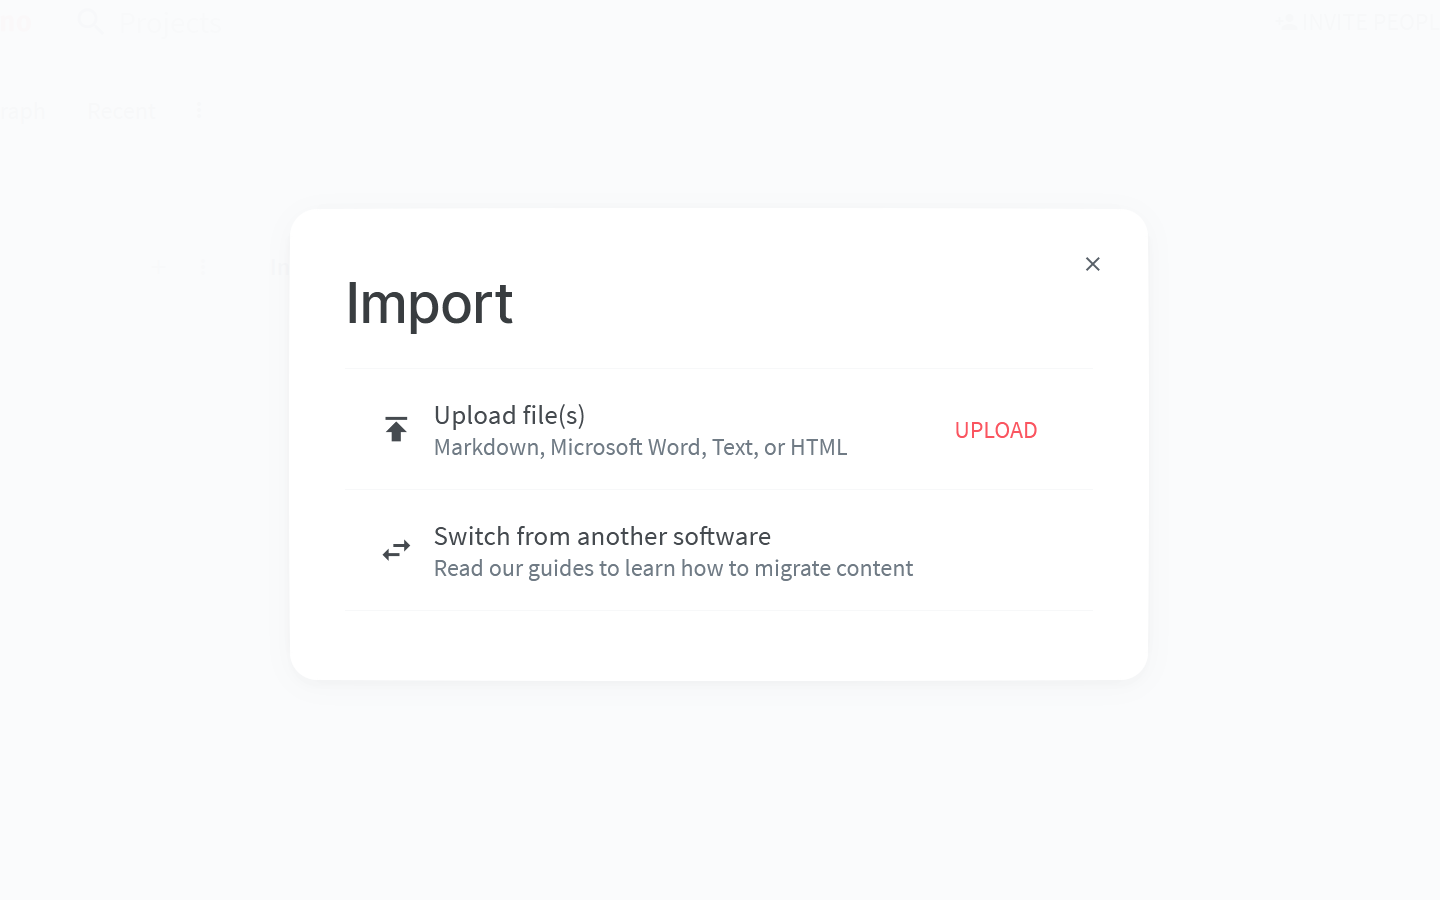The width and height of the screenshot is (1440, 900).
Task: Open the three-dot menu beside Recent
Action: click(198, 111)
